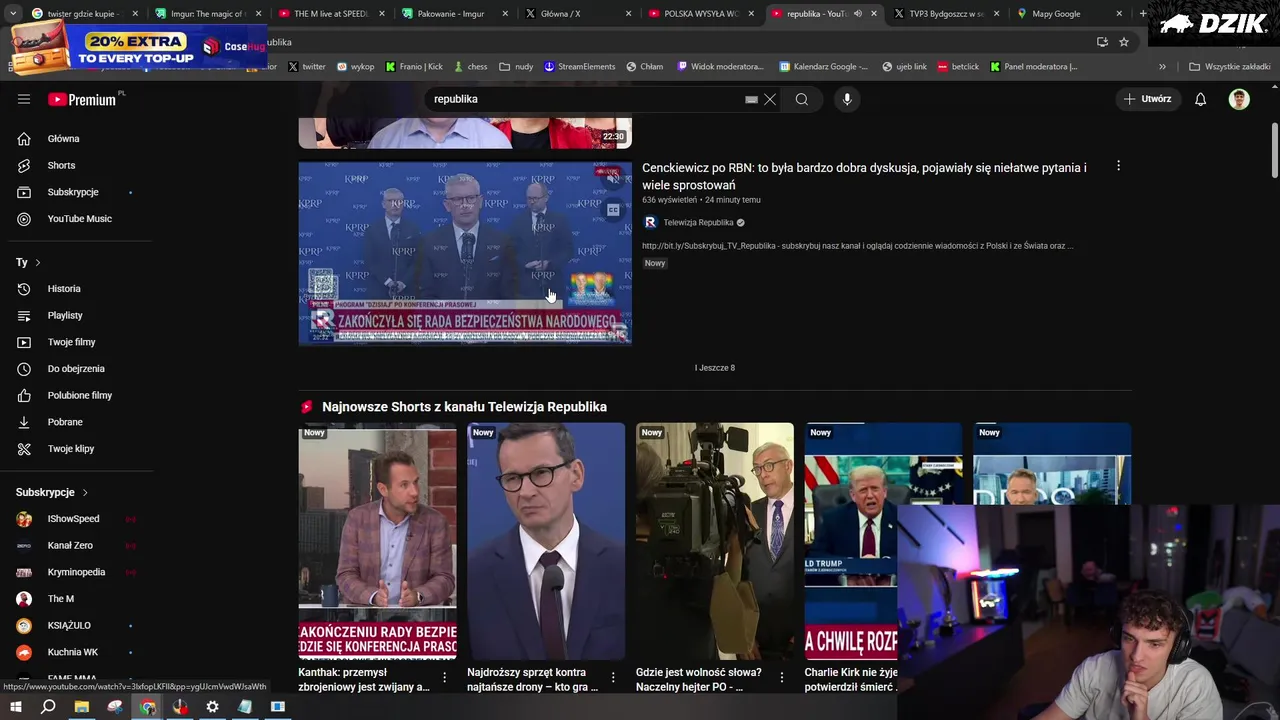Open Subskrypcje in the sidebar
Image resolution: width=1280 pixels, height=720 pixels.
pyautogui.click(x=73, y=192)
